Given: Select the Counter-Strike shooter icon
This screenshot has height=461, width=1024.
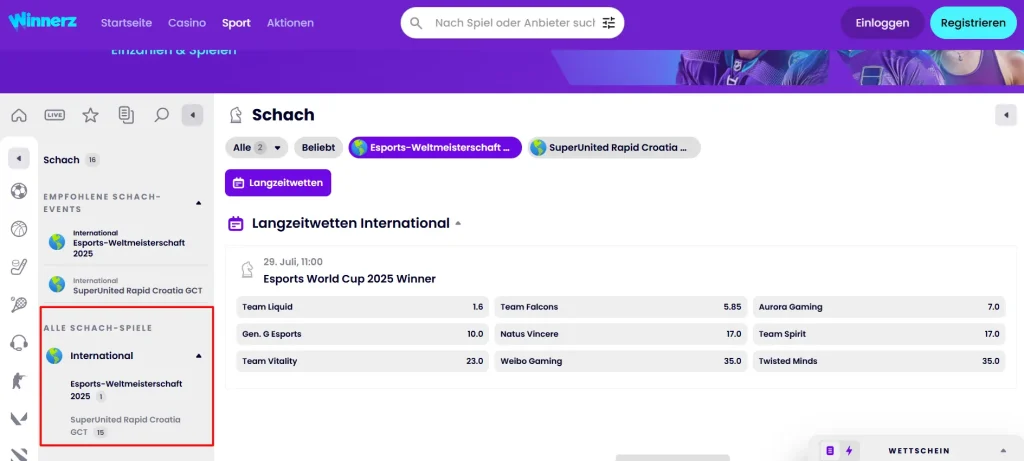Looking at the screenshot, I should (x=19, y=380).
